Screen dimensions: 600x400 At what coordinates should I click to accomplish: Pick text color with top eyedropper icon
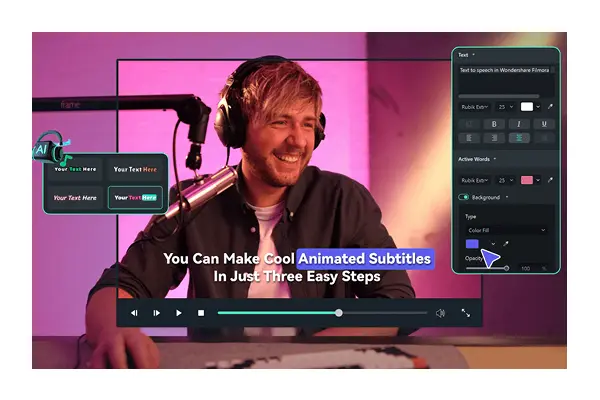point(549,106)
